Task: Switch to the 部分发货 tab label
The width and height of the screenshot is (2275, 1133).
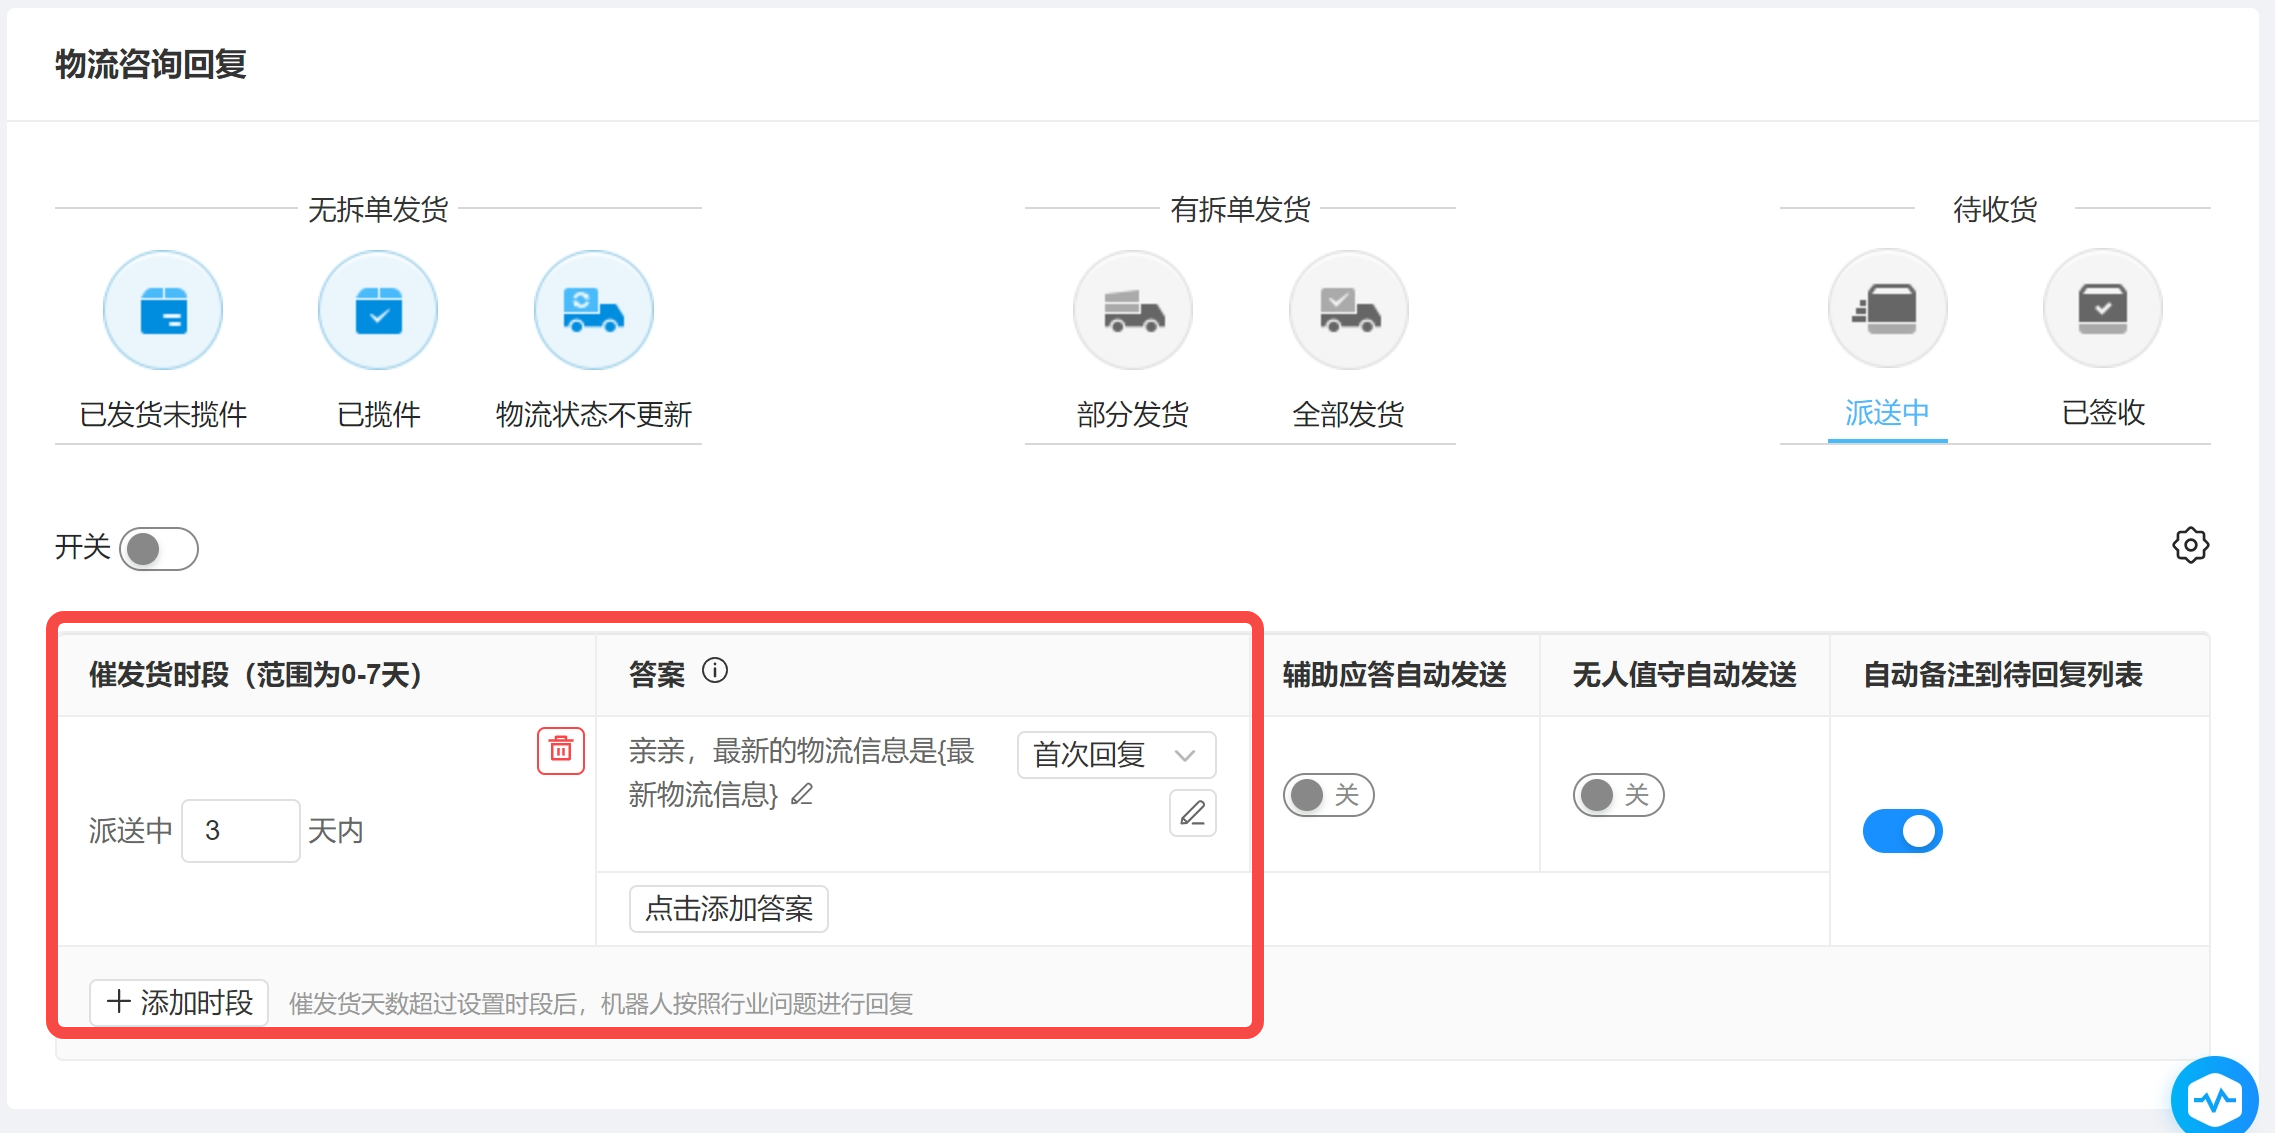Action: tap(1133, 414)
